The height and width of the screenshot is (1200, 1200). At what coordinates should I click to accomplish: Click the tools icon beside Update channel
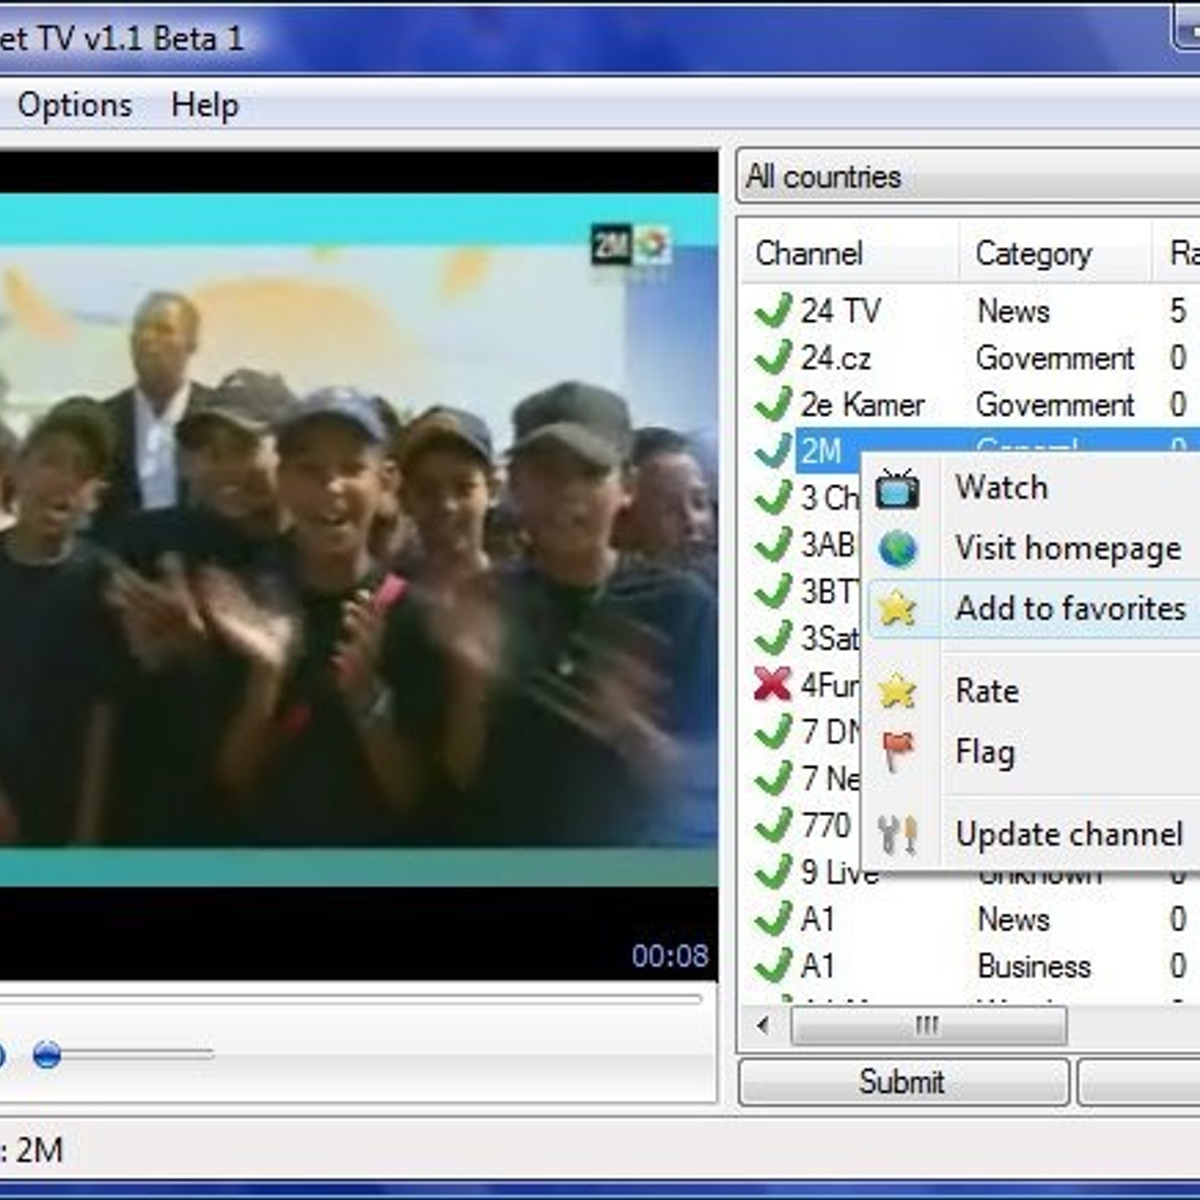pos(897,834)
